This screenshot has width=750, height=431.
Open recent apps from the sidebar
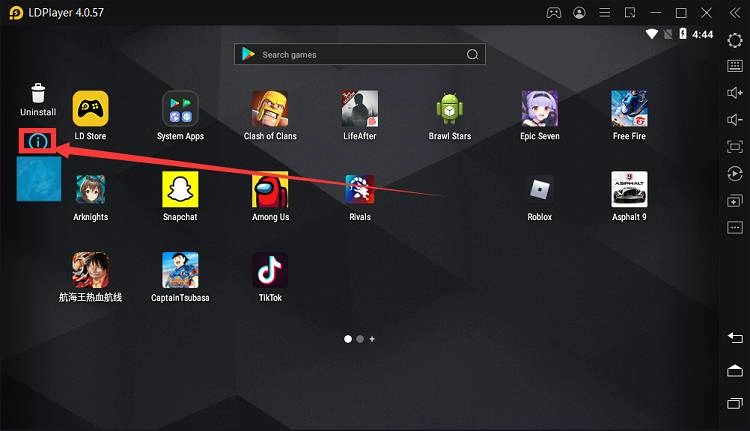pos(735,402)
